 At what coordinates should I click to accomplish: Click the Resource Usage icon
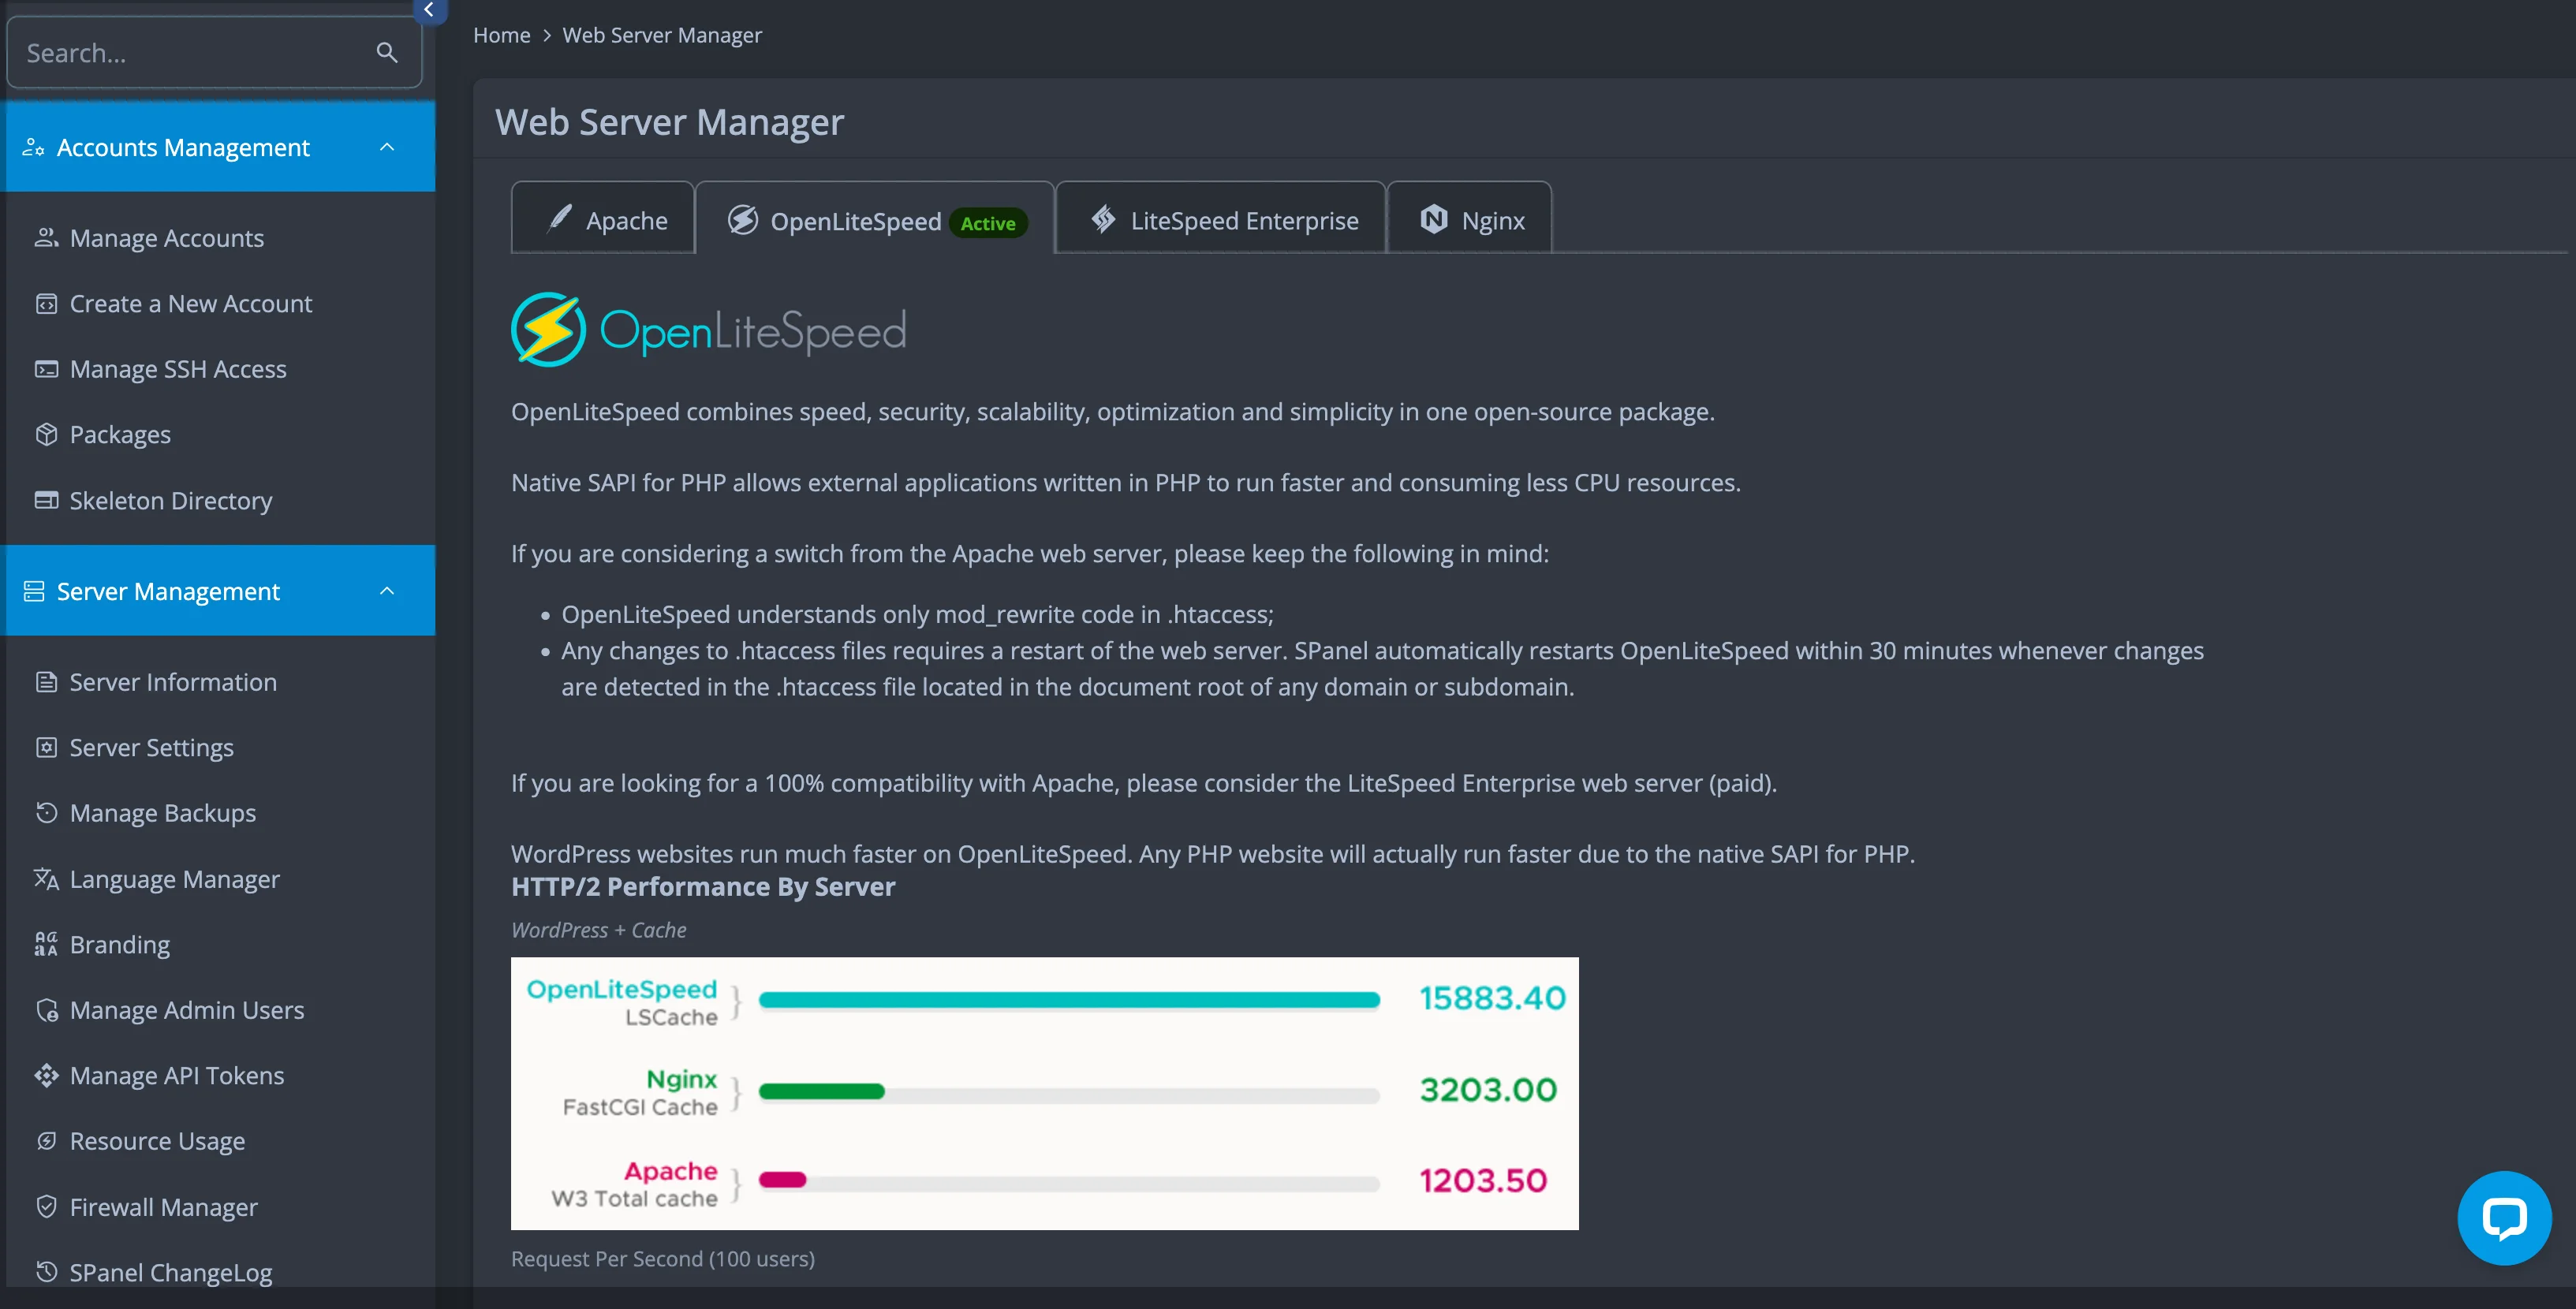46,1141
